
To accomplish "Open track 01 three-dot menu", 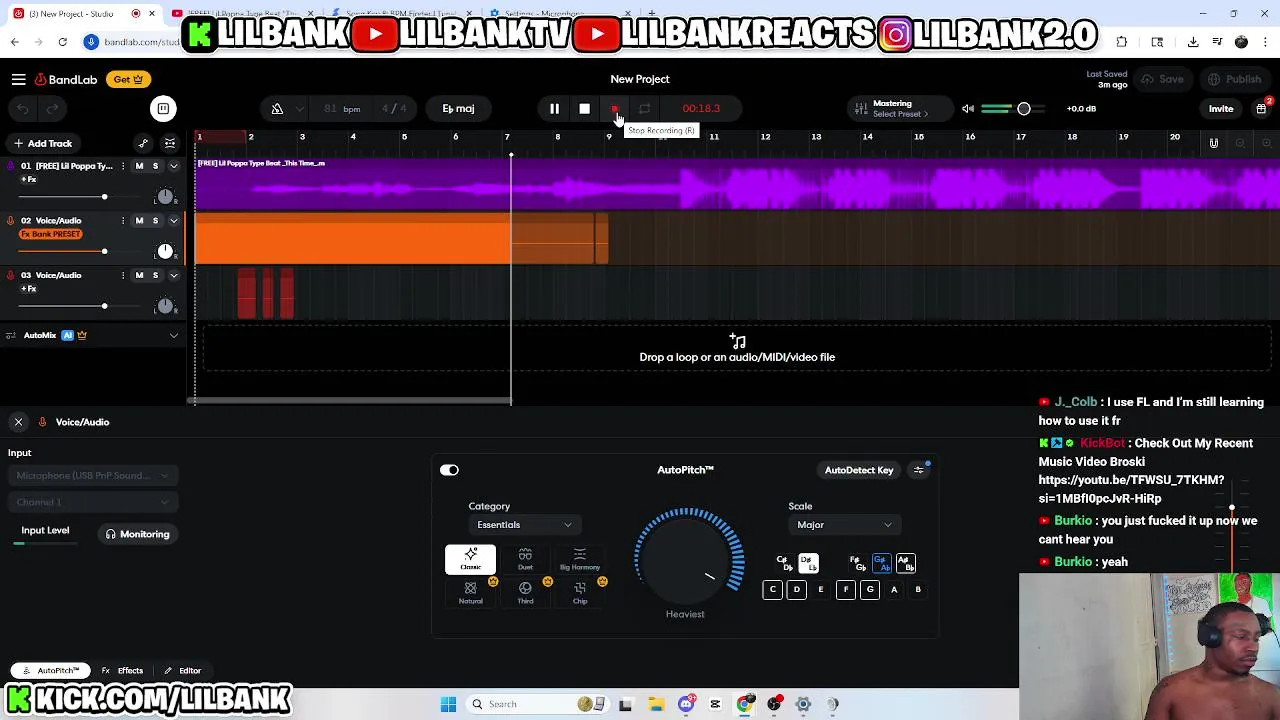I will click(x=123, y=166).
